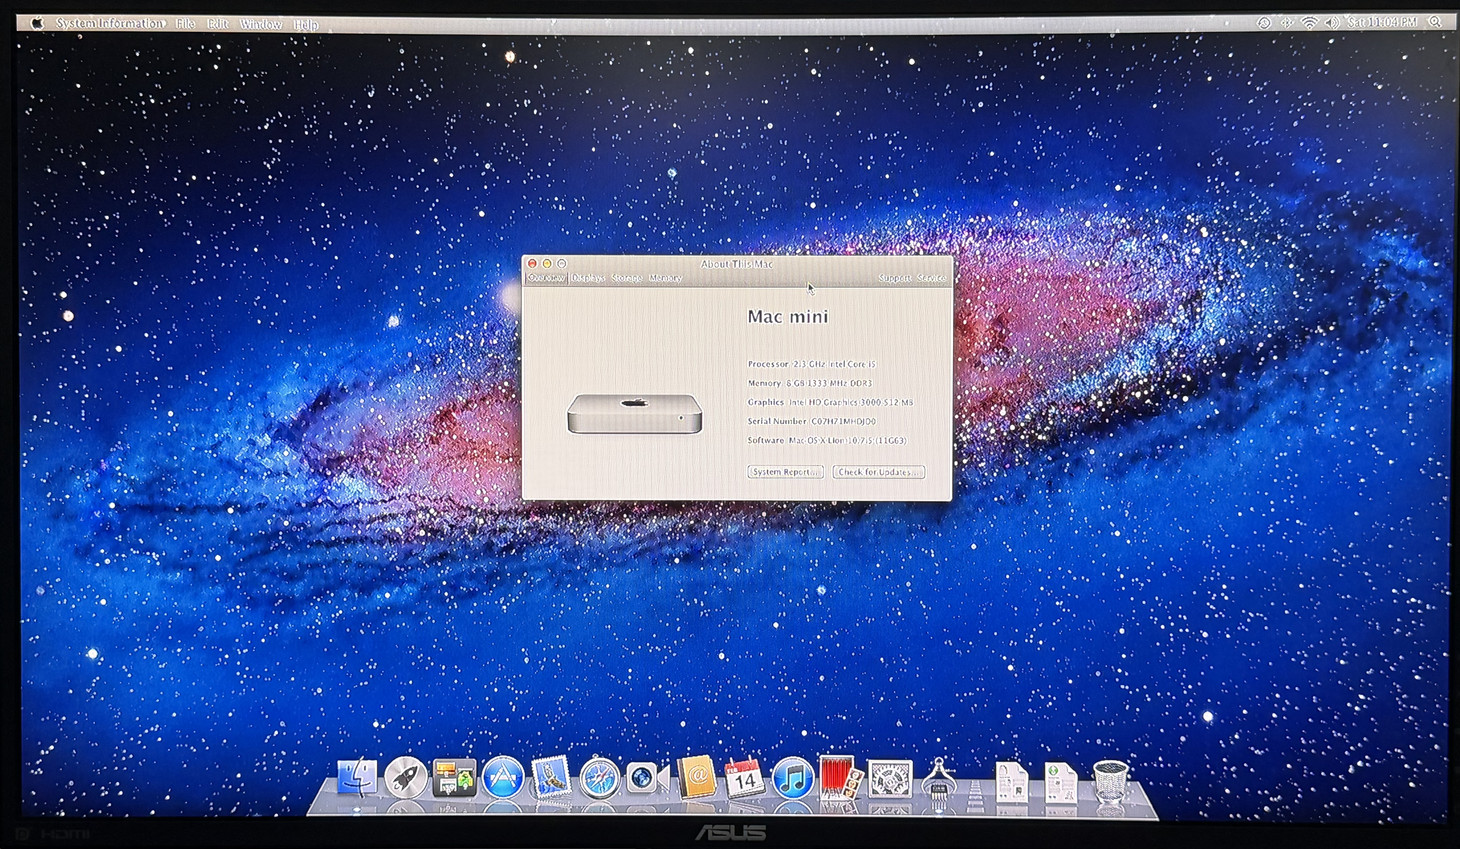This screenshot has height=849, width=1460.
Task: Open the System Information application menu
Action: (110, 23)
